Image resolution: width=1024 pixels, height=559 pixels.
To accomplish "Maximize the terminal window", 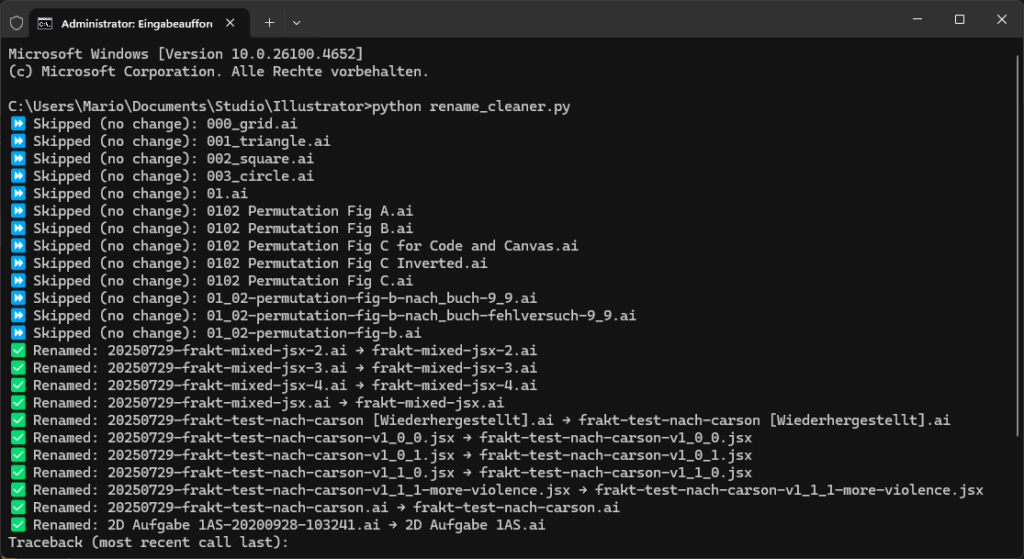I will click(x=959, y=20).
